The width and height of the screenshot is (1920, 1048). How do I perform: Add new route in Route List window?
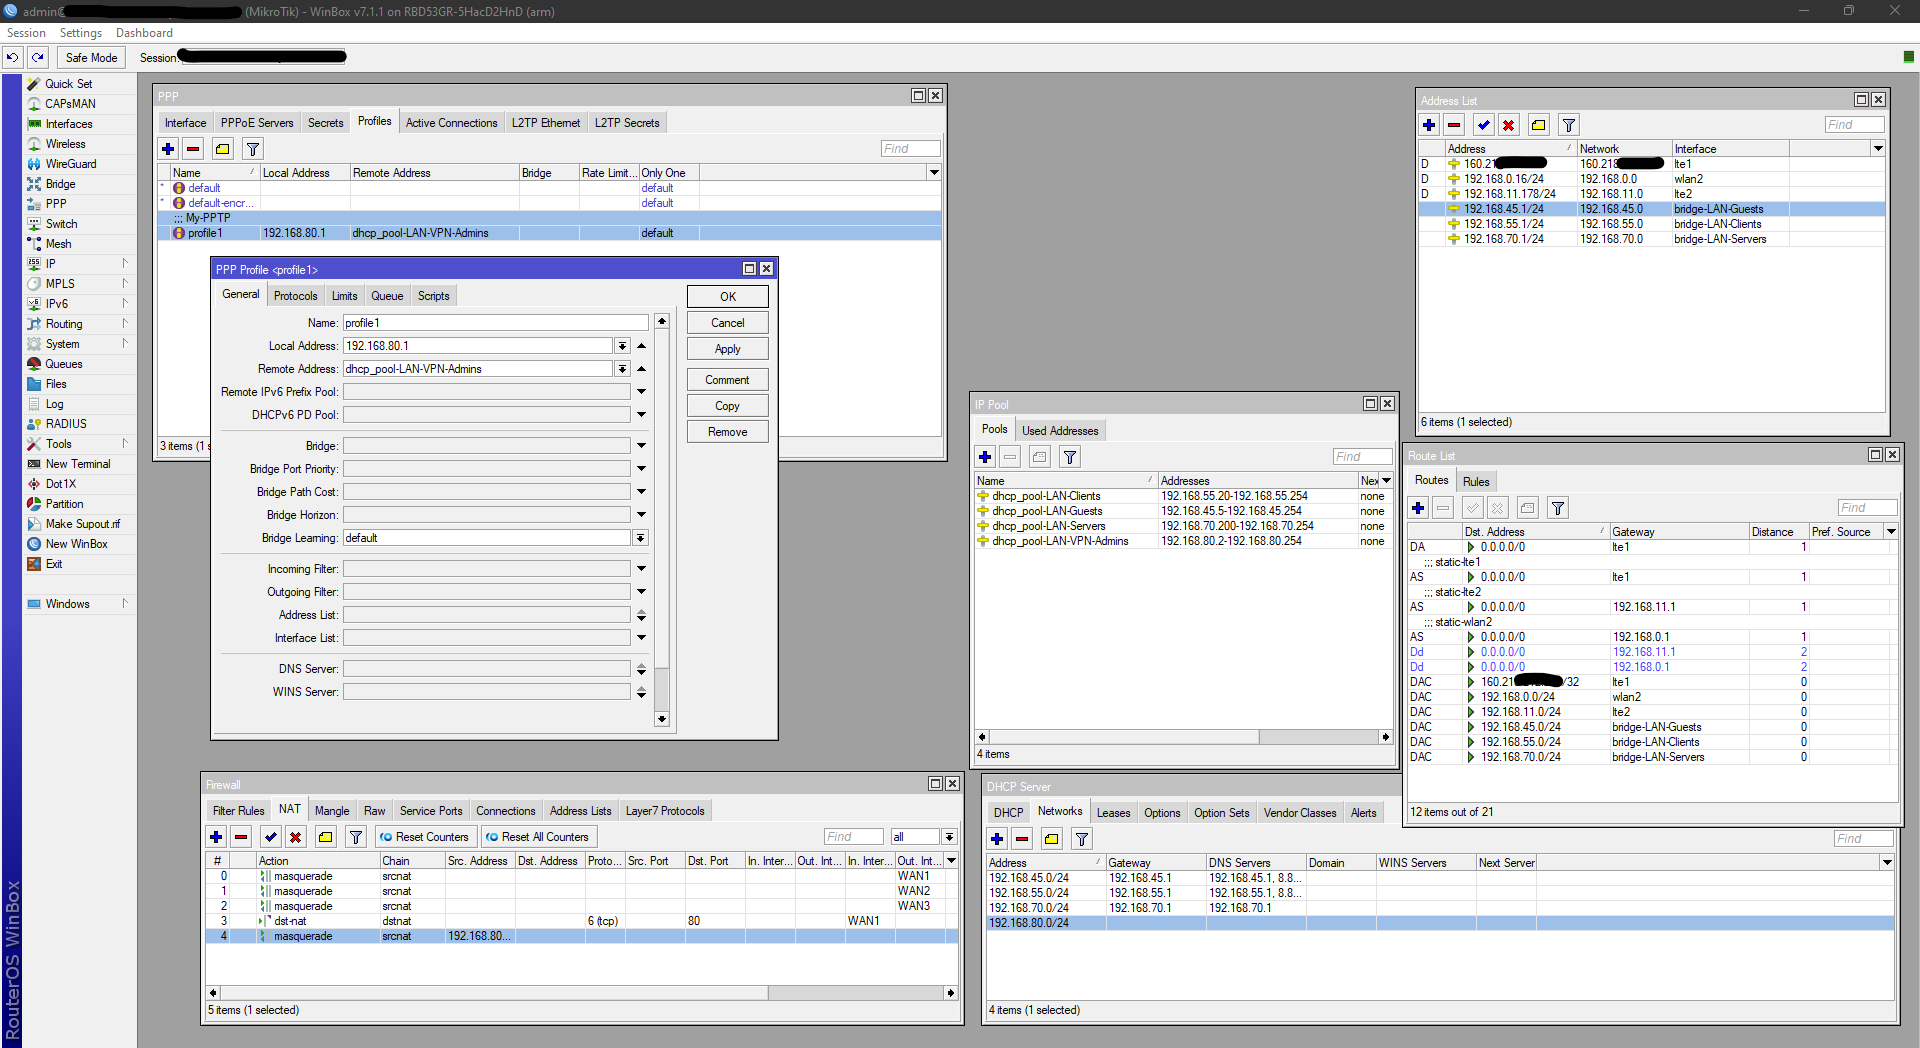(1418, 508)
